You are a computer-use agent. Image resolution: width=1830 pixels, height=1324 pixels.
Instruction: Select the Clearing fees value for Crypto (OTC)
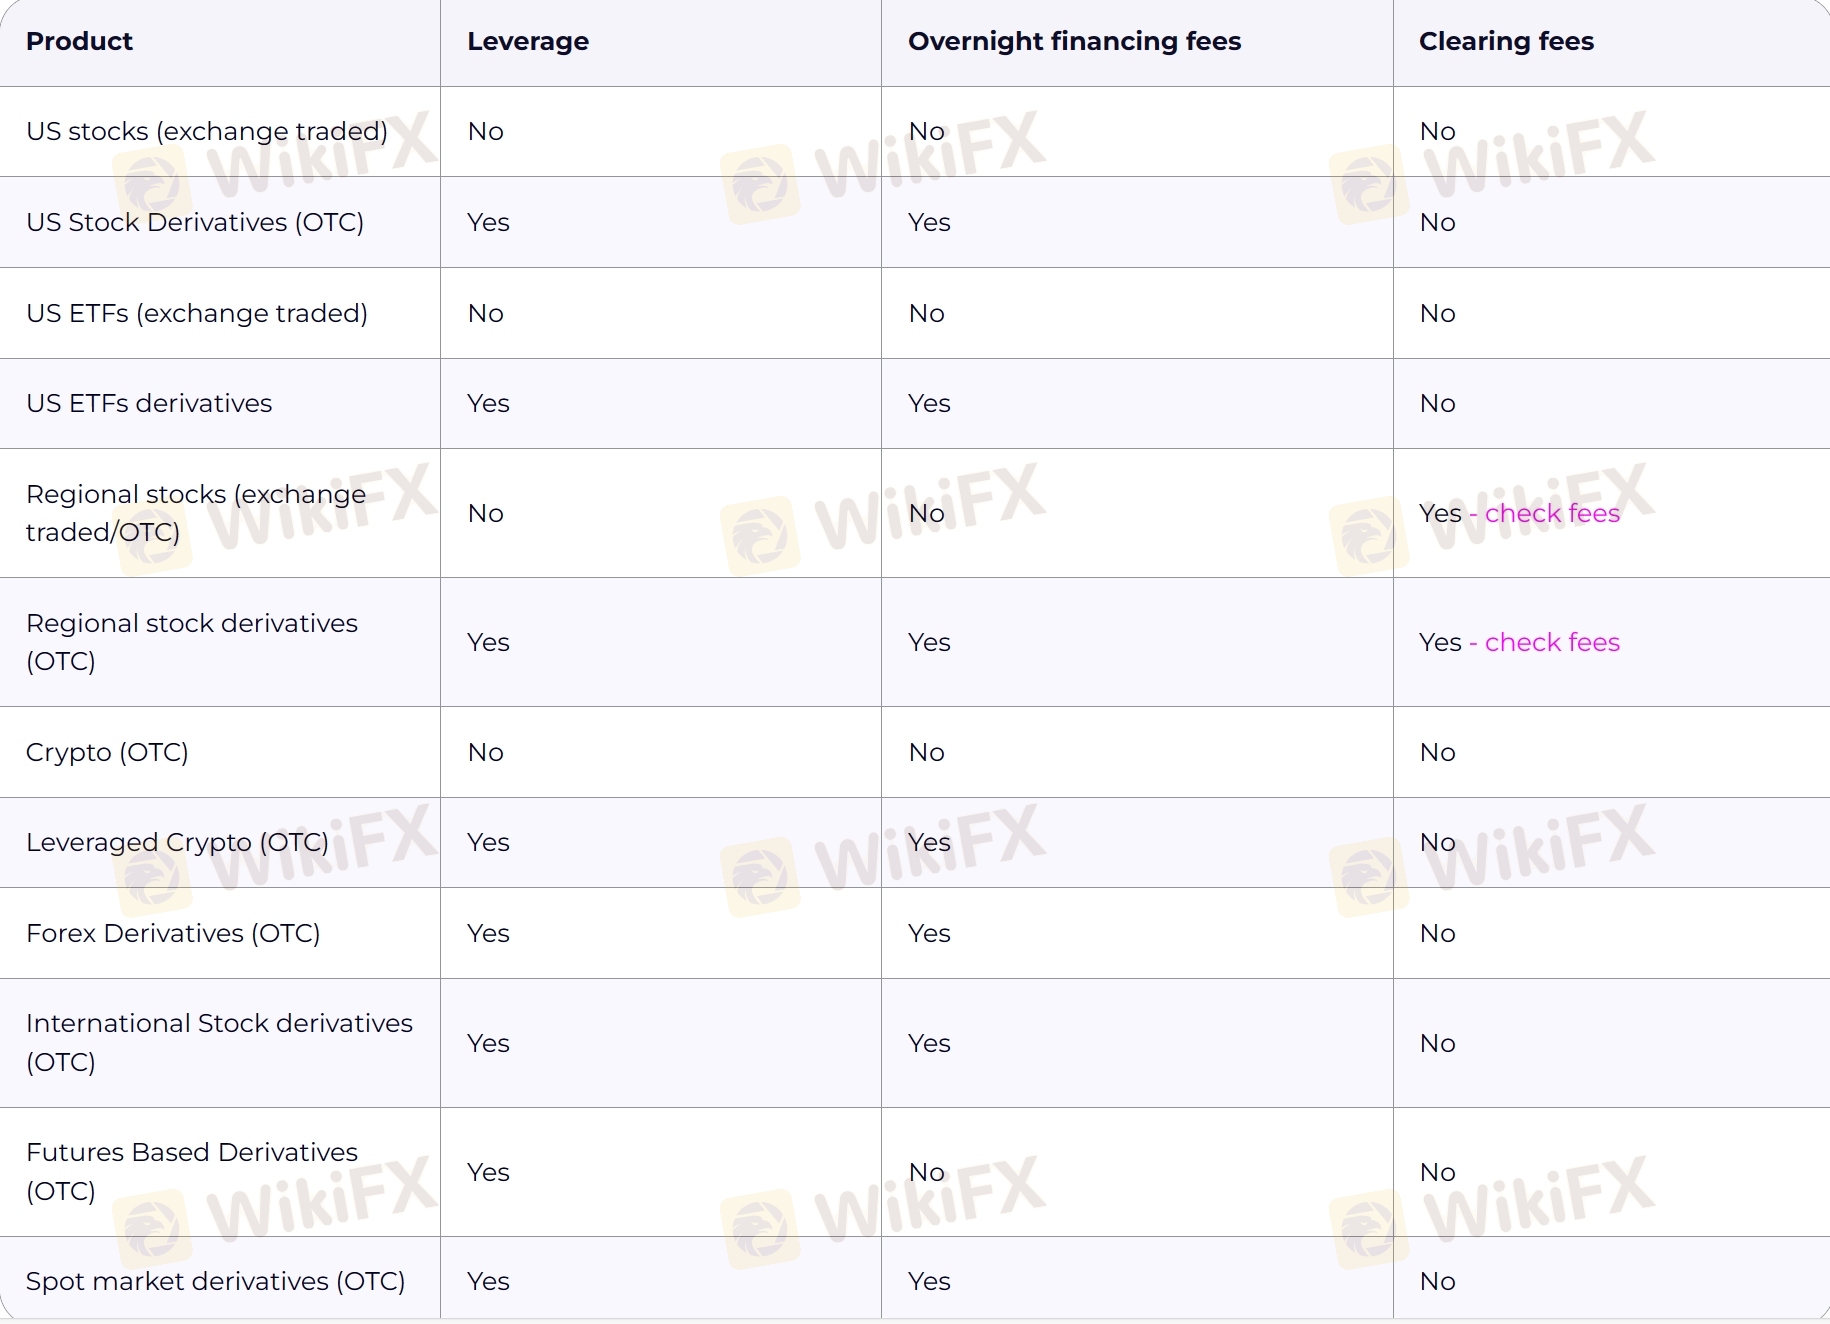[x=1437, y=752]
